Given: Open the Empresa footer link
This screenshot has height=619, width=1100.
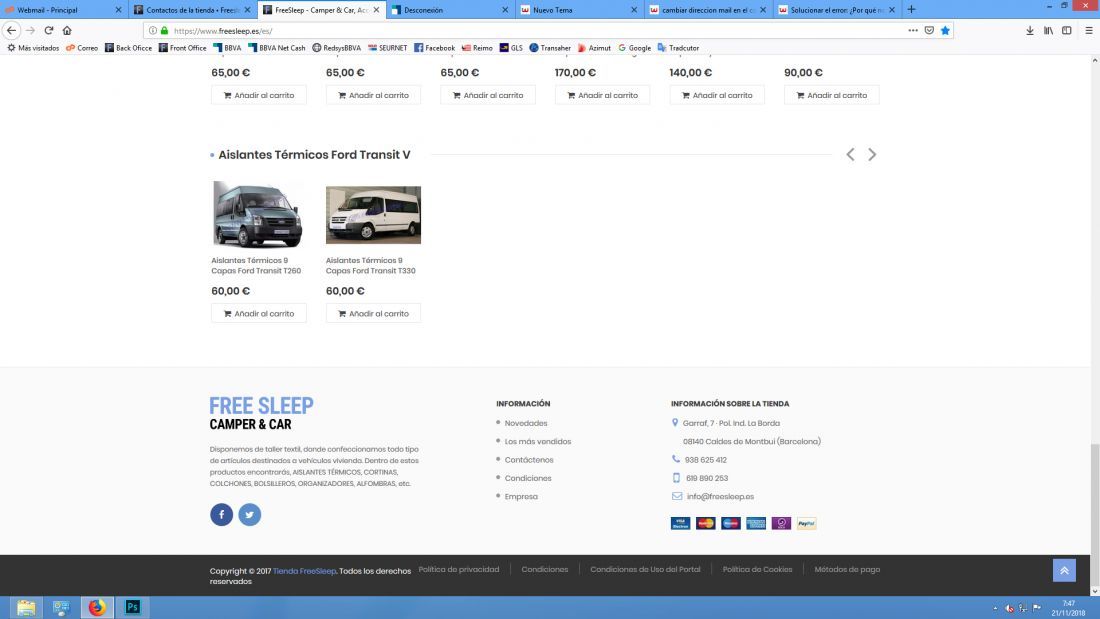Looking at the screenshot, I should [x=521, y=496].
